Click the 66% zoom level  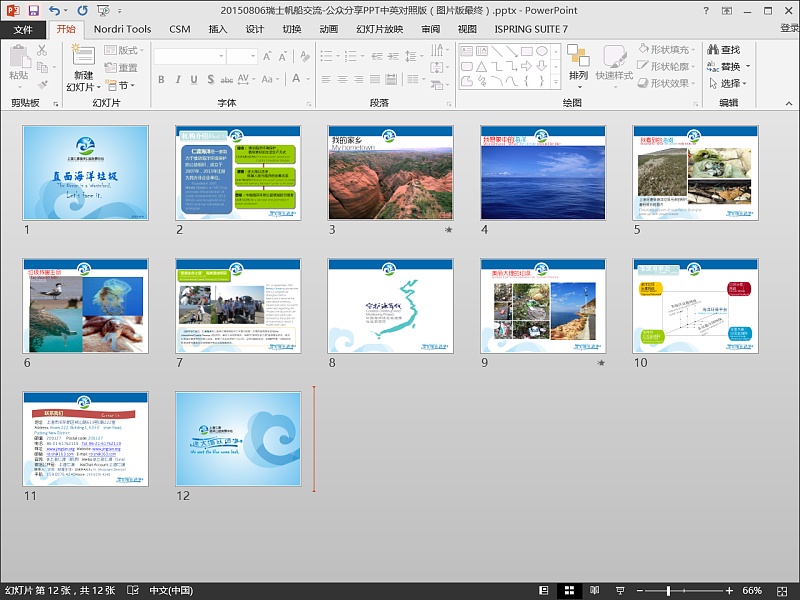(752, 591)
